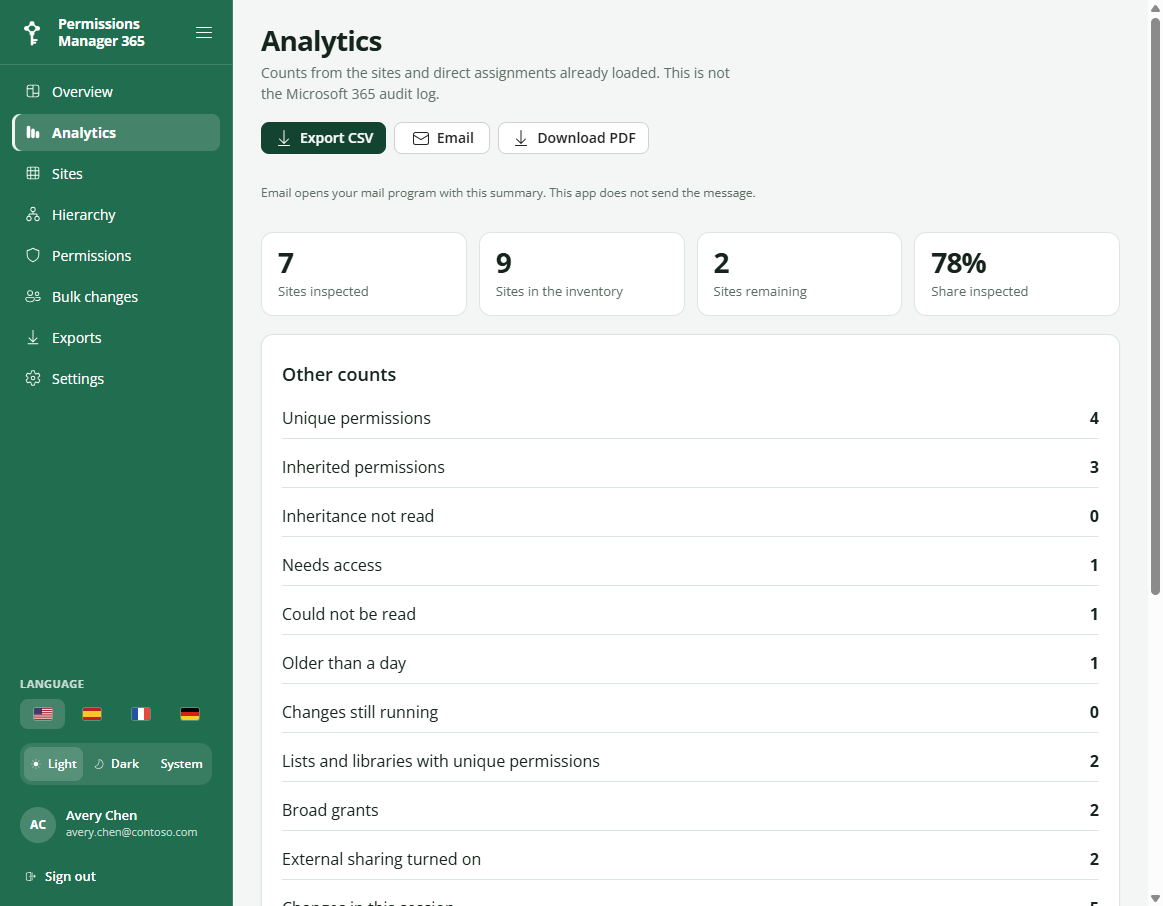Screen dimensions: 1163x906
Task: Click the Analytics bar chart icon
Action: [33, 133]
